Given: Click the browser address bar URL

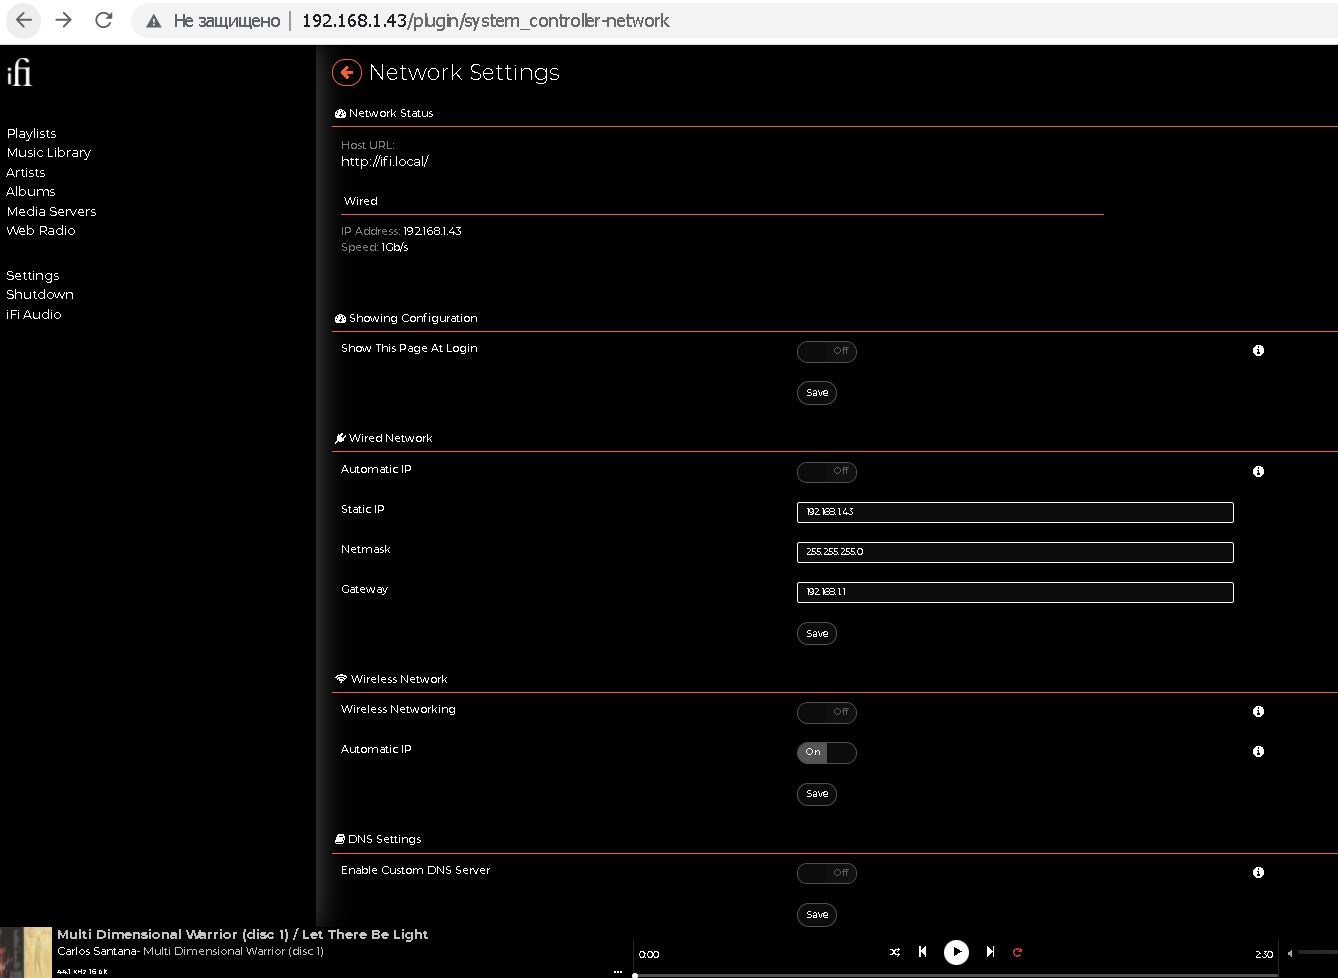Looking at the screenshot, I should (485, 21).
